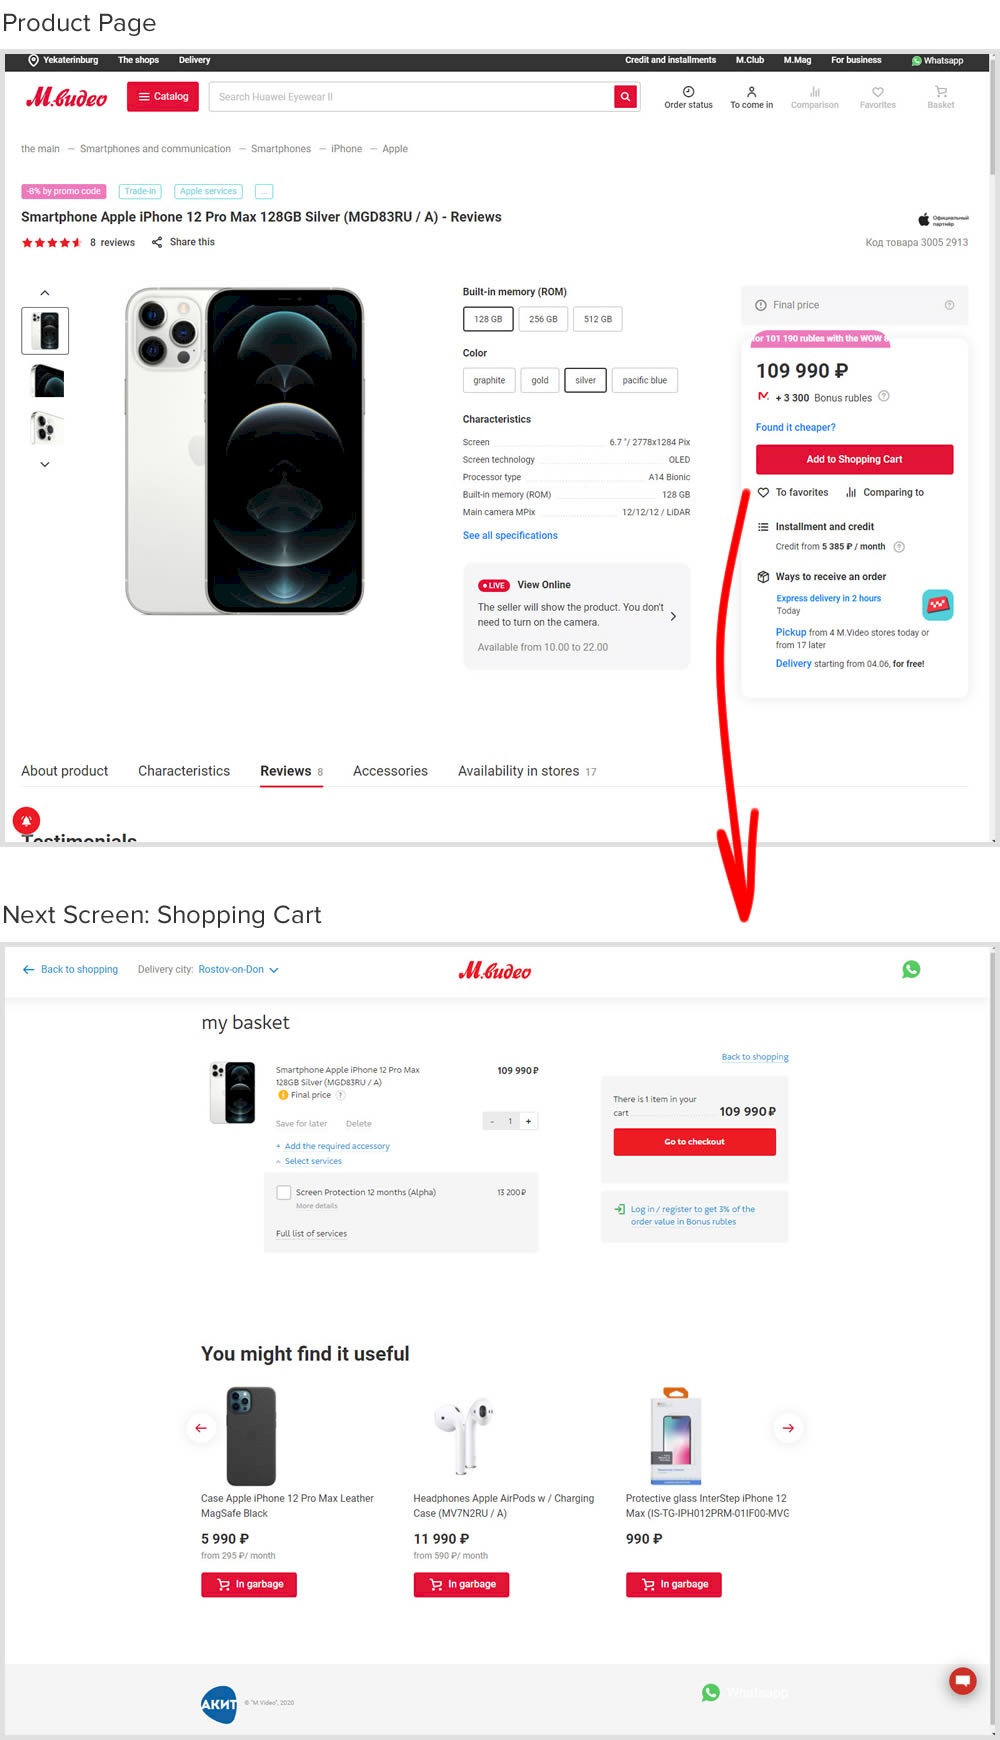Open the red chat bubble widget

coord(962,1680)
